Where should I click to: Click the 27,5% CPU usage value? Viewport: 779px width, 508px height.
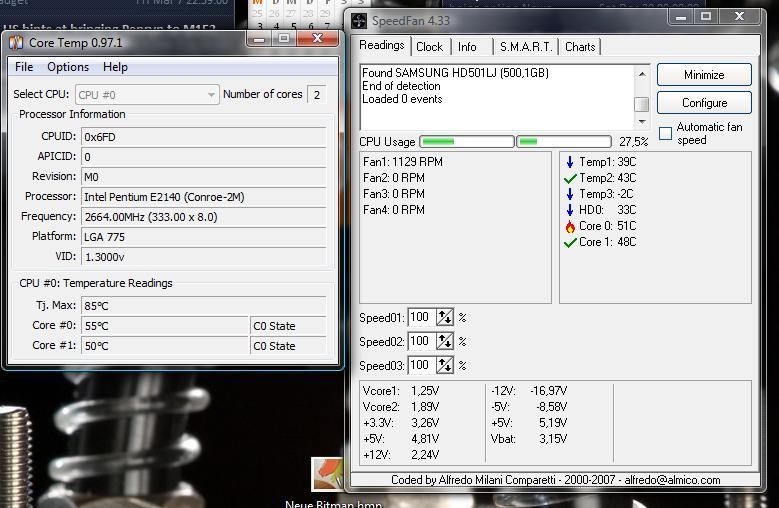pyautogui.click(x=633, y=142)
